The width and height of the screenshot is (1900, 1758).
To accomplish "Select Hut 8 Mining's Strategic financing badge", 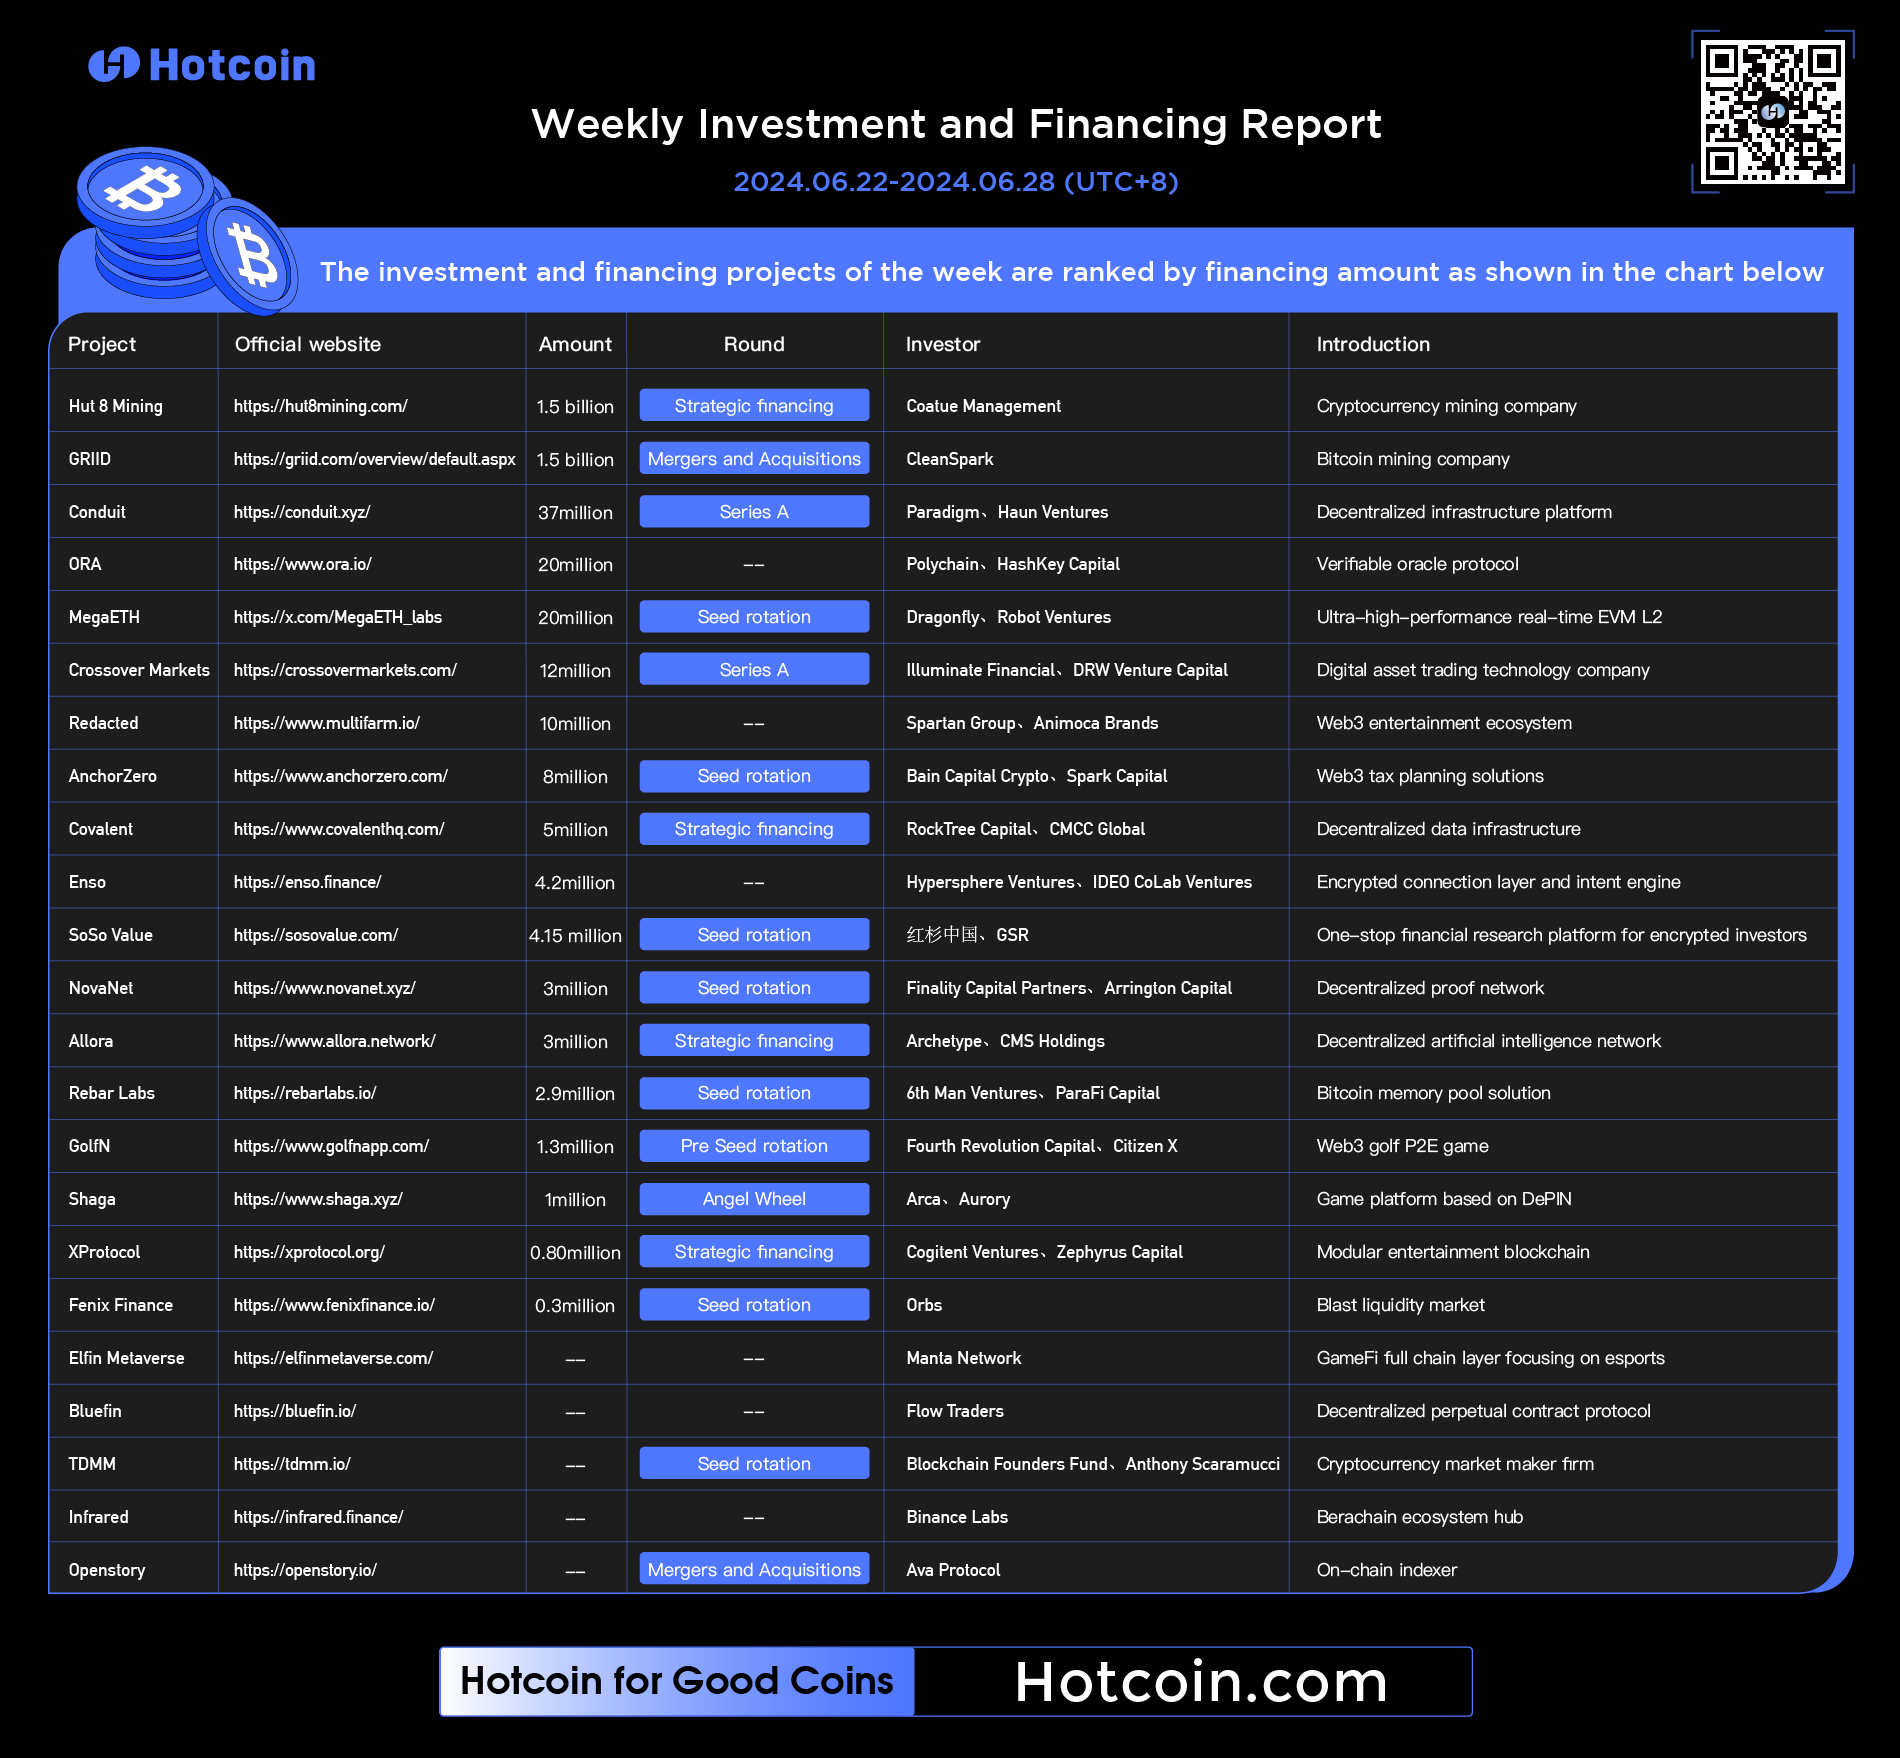I will click(x=754, y=405).
